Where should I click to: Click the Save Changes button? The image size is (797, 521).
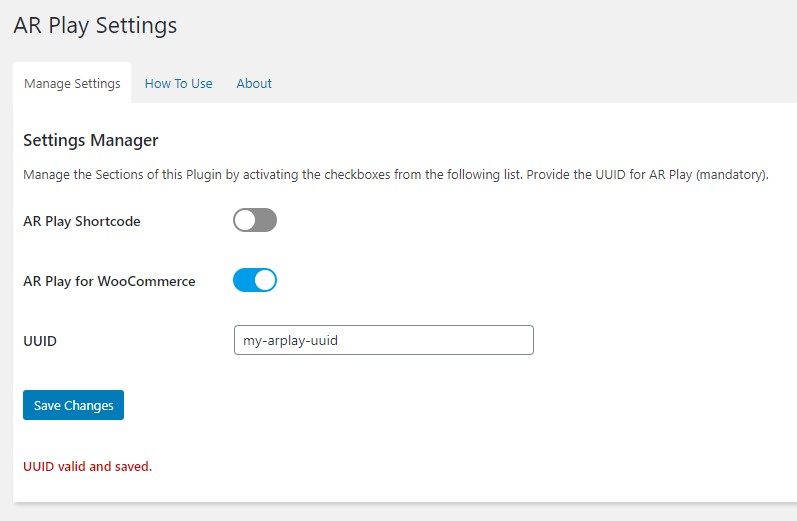[73, 405]
